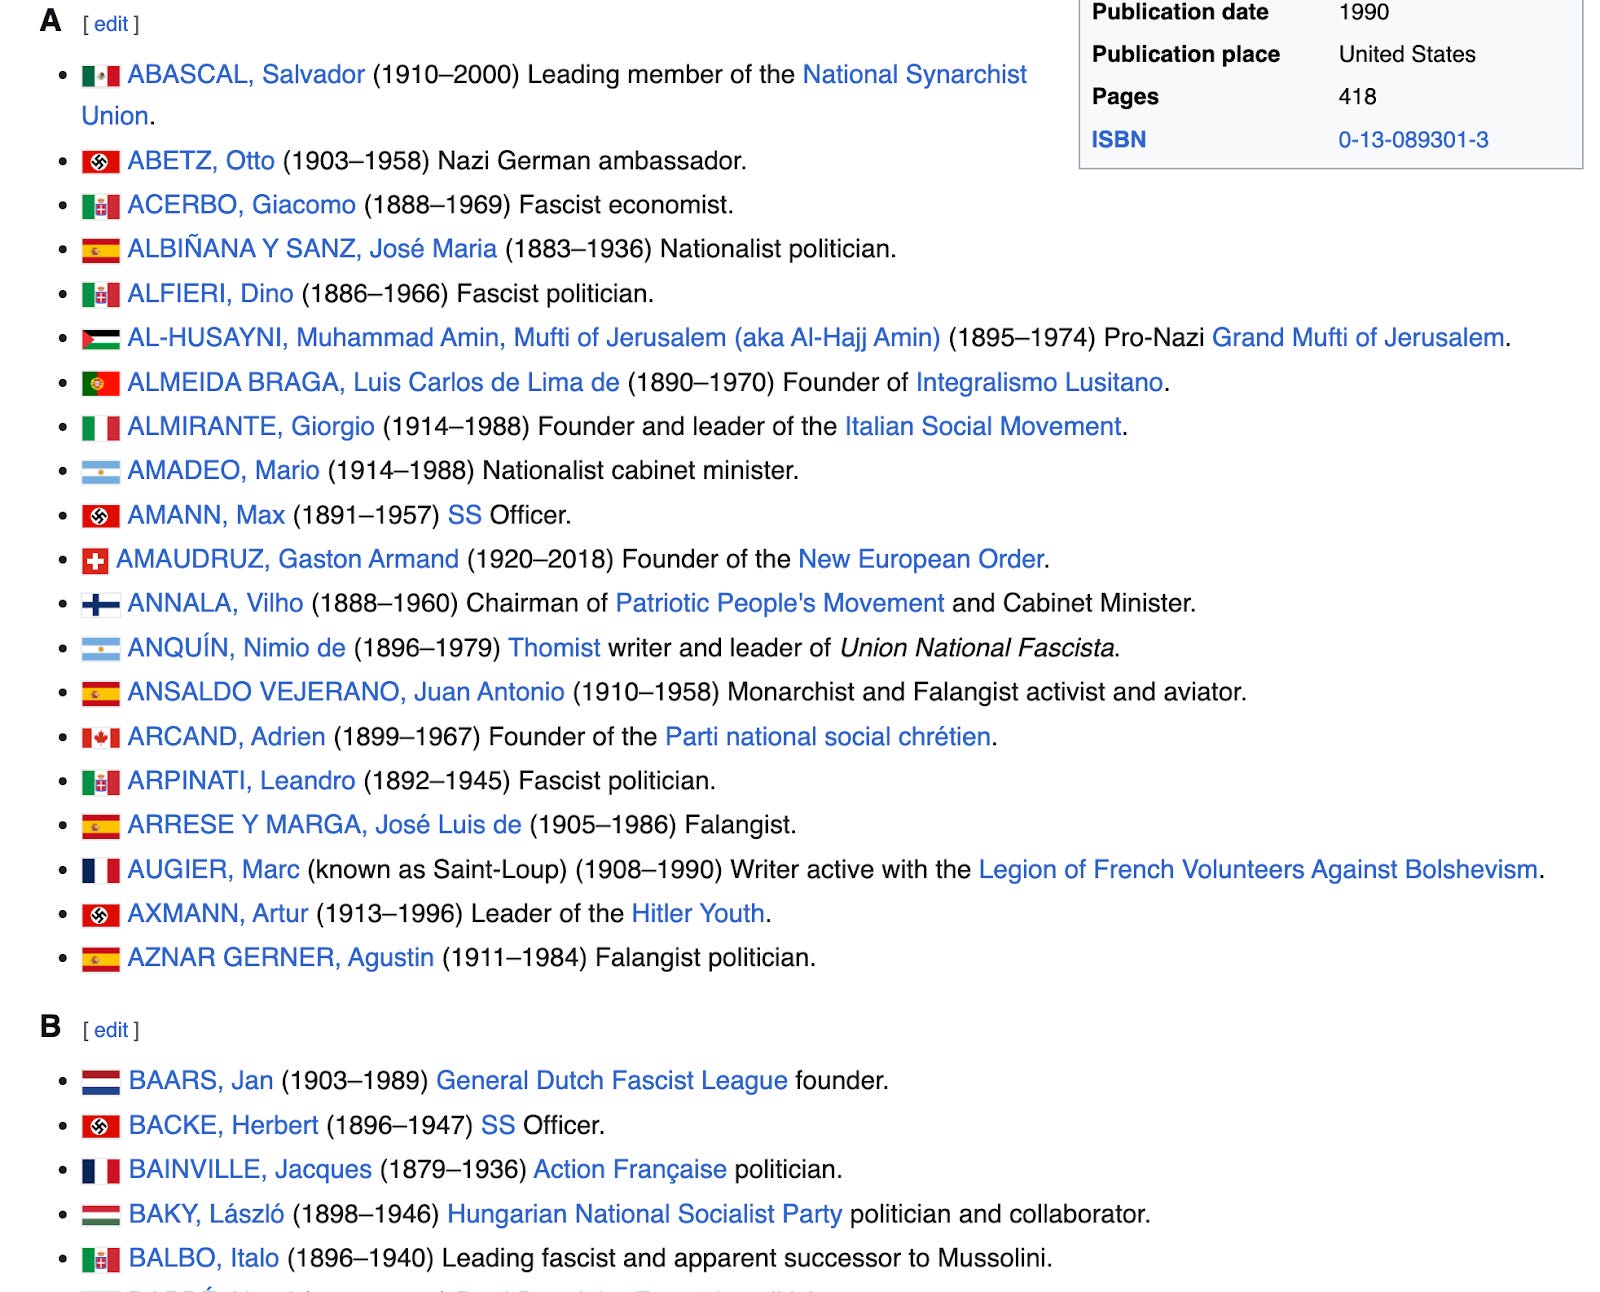Click the Argentine flag beside AMADEO, Mario
The width and height of the screenshot is (1600, 1292).
pyautogui.click(x=100, y=472)
